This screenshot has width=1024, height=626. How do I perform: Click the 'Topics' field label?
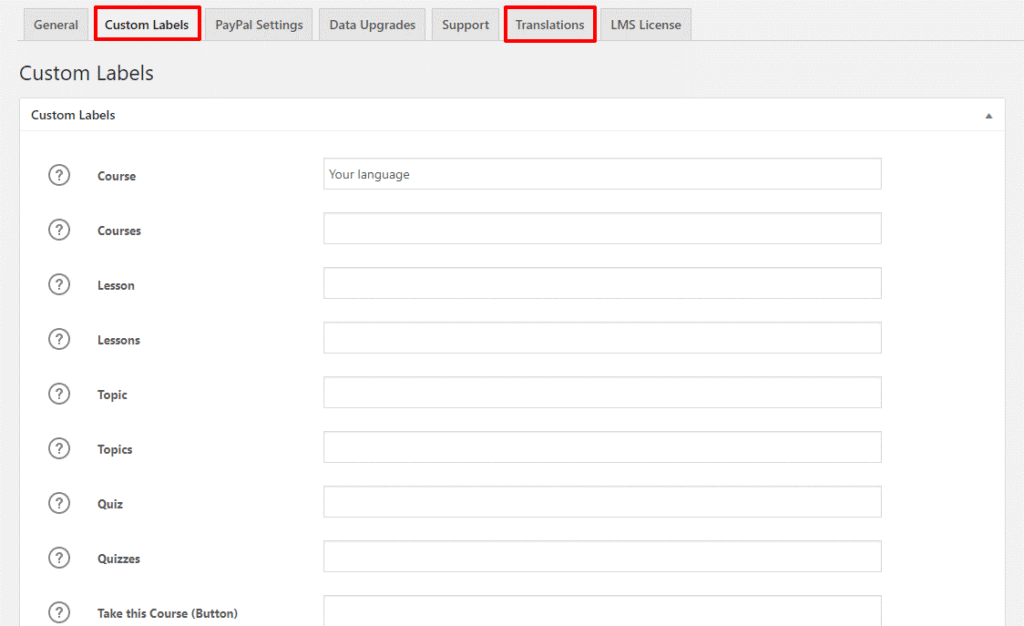pyautogui.click(x=114, y=450)
